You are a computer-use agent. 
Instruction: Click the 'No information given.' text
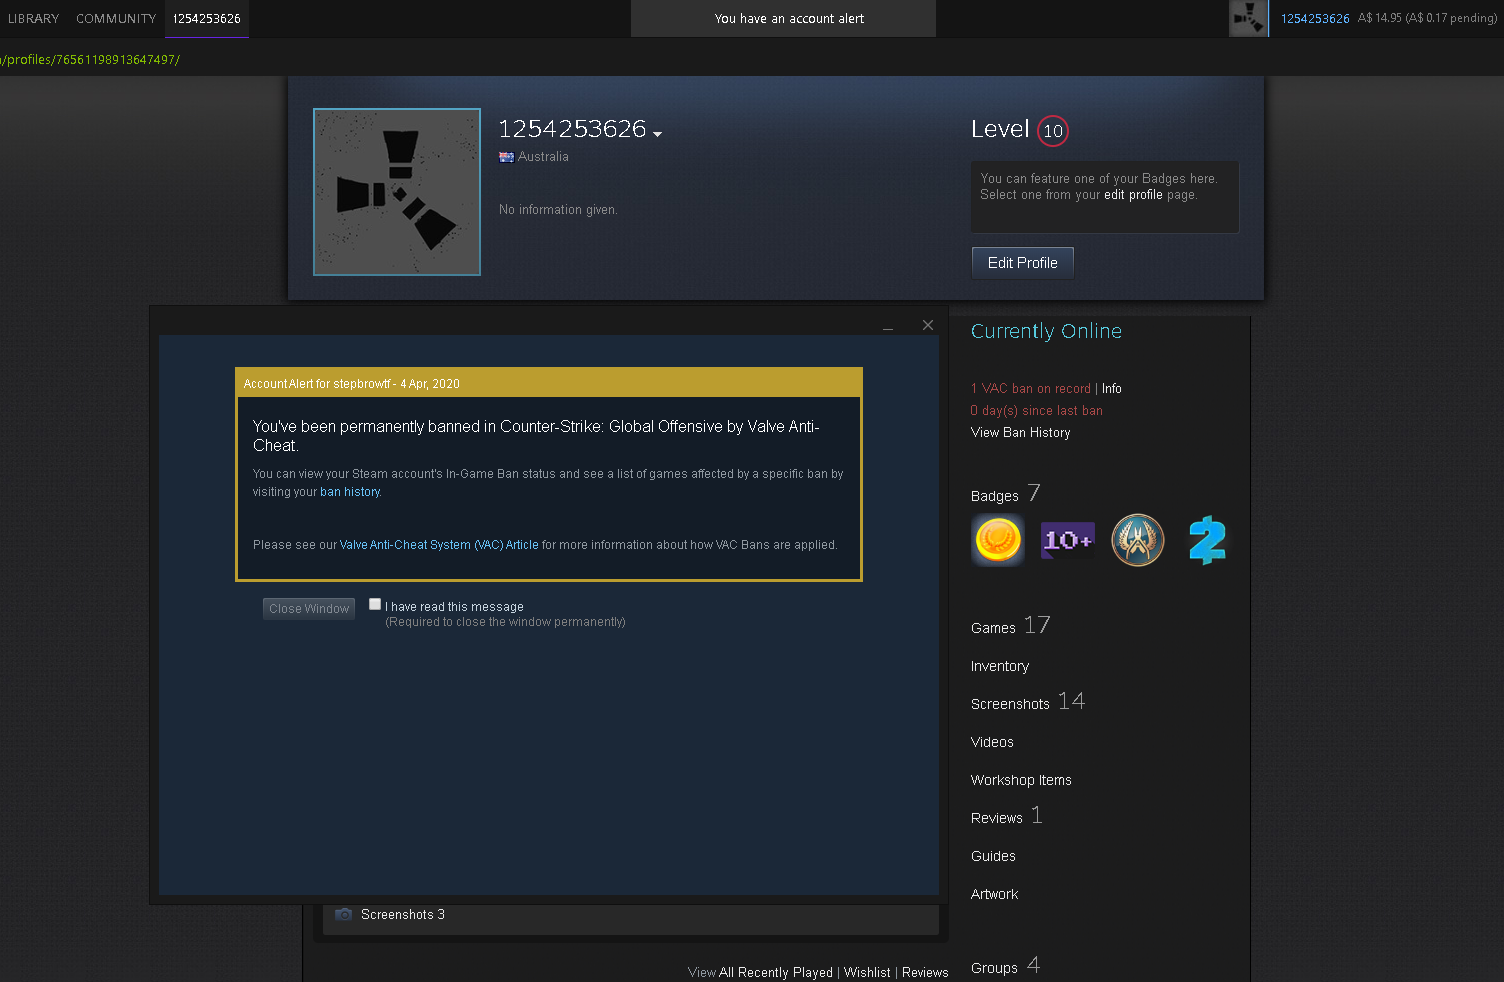[x=558, y=210]
